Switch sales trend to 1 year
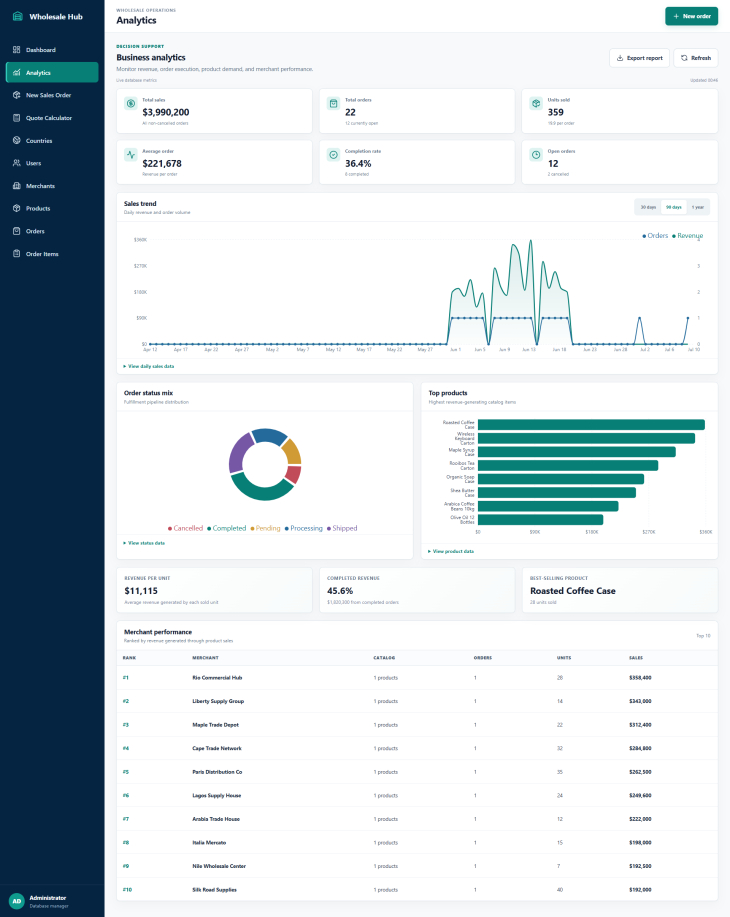The width and height of the screenshot is (730, 917). click(698, 207)
